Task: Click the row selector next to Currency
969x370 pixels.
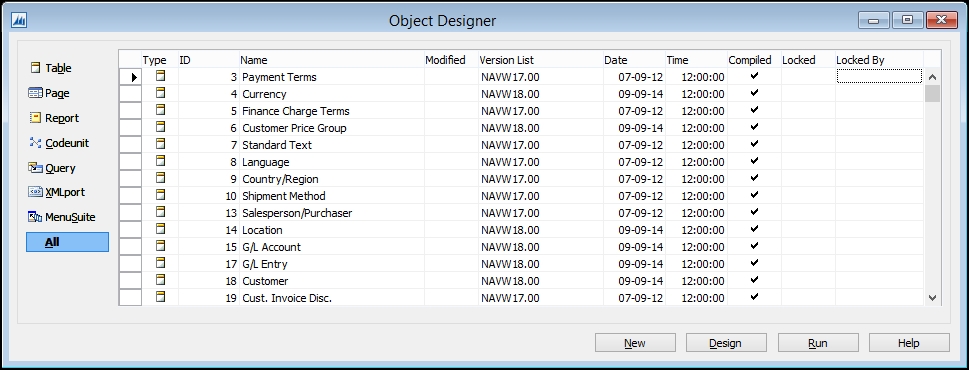Action: (x=130, y=94)
